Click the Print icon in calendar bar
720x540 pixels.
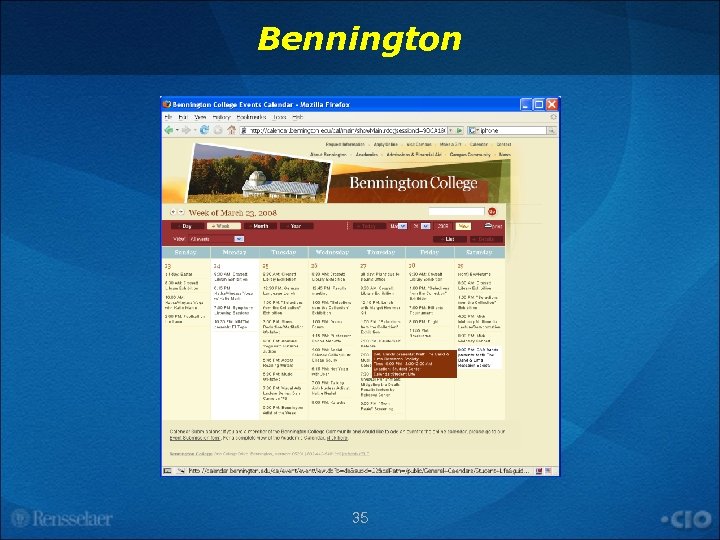click(x=489, y=225)
